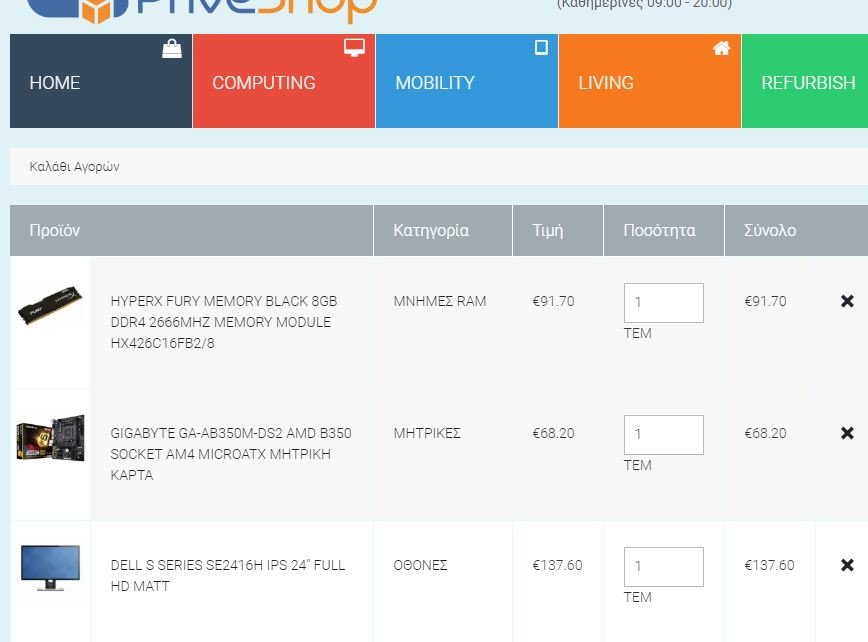868x642 pixels.
Task: Click the €91.70 price in Τιμή column
Action: (x=553, y=301)
